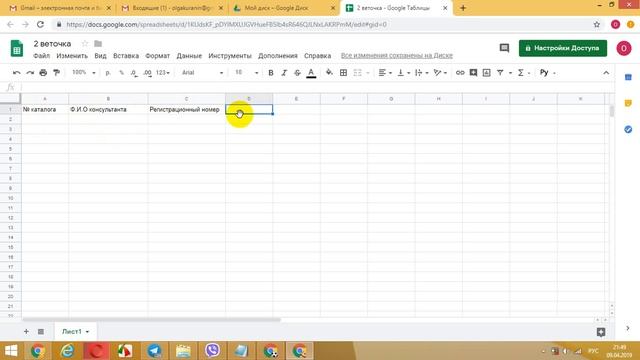Click the Redo icon in toolbar

(x=30, y=73)
